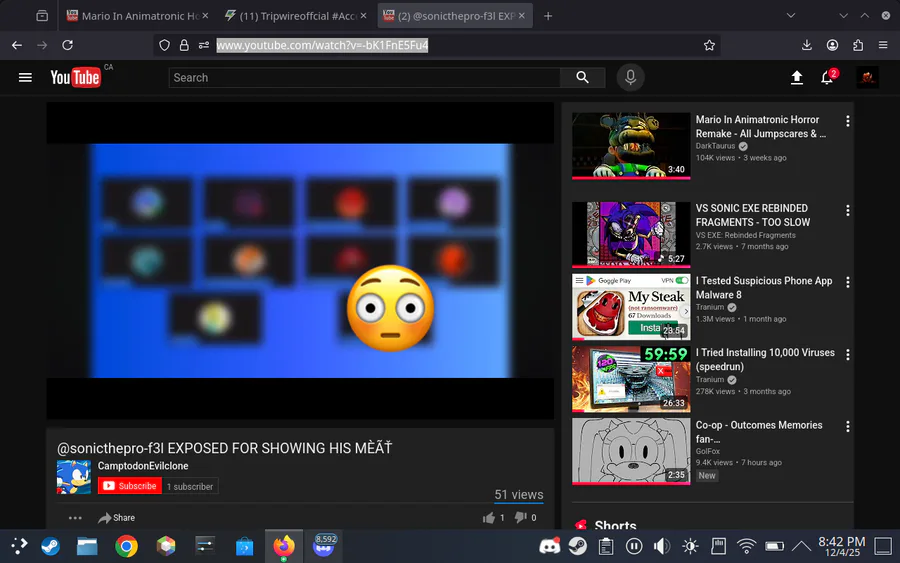Close the Mario In Animatronic tab
The width and height of the screenshot is (900, 563).
click(x=205, y=15)
